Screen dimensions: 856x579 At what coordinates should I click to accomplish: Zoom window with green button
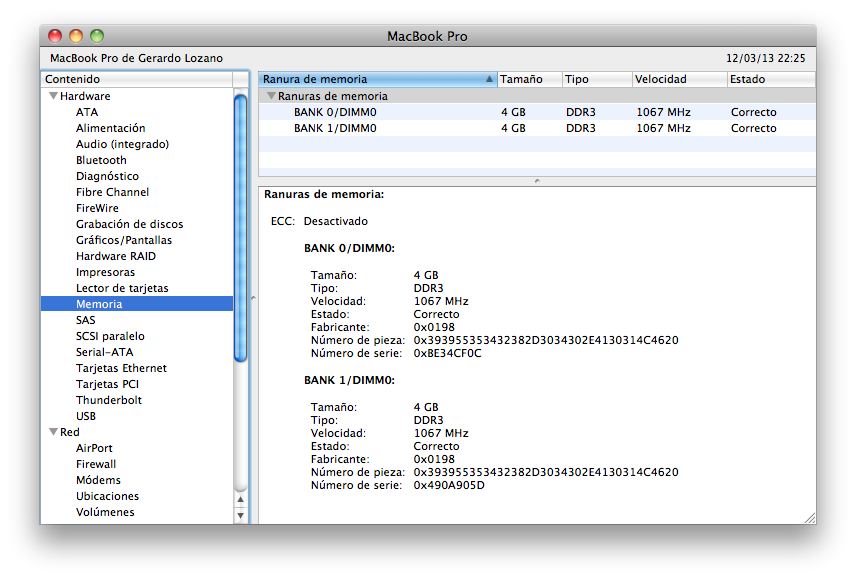pos(97,36)
